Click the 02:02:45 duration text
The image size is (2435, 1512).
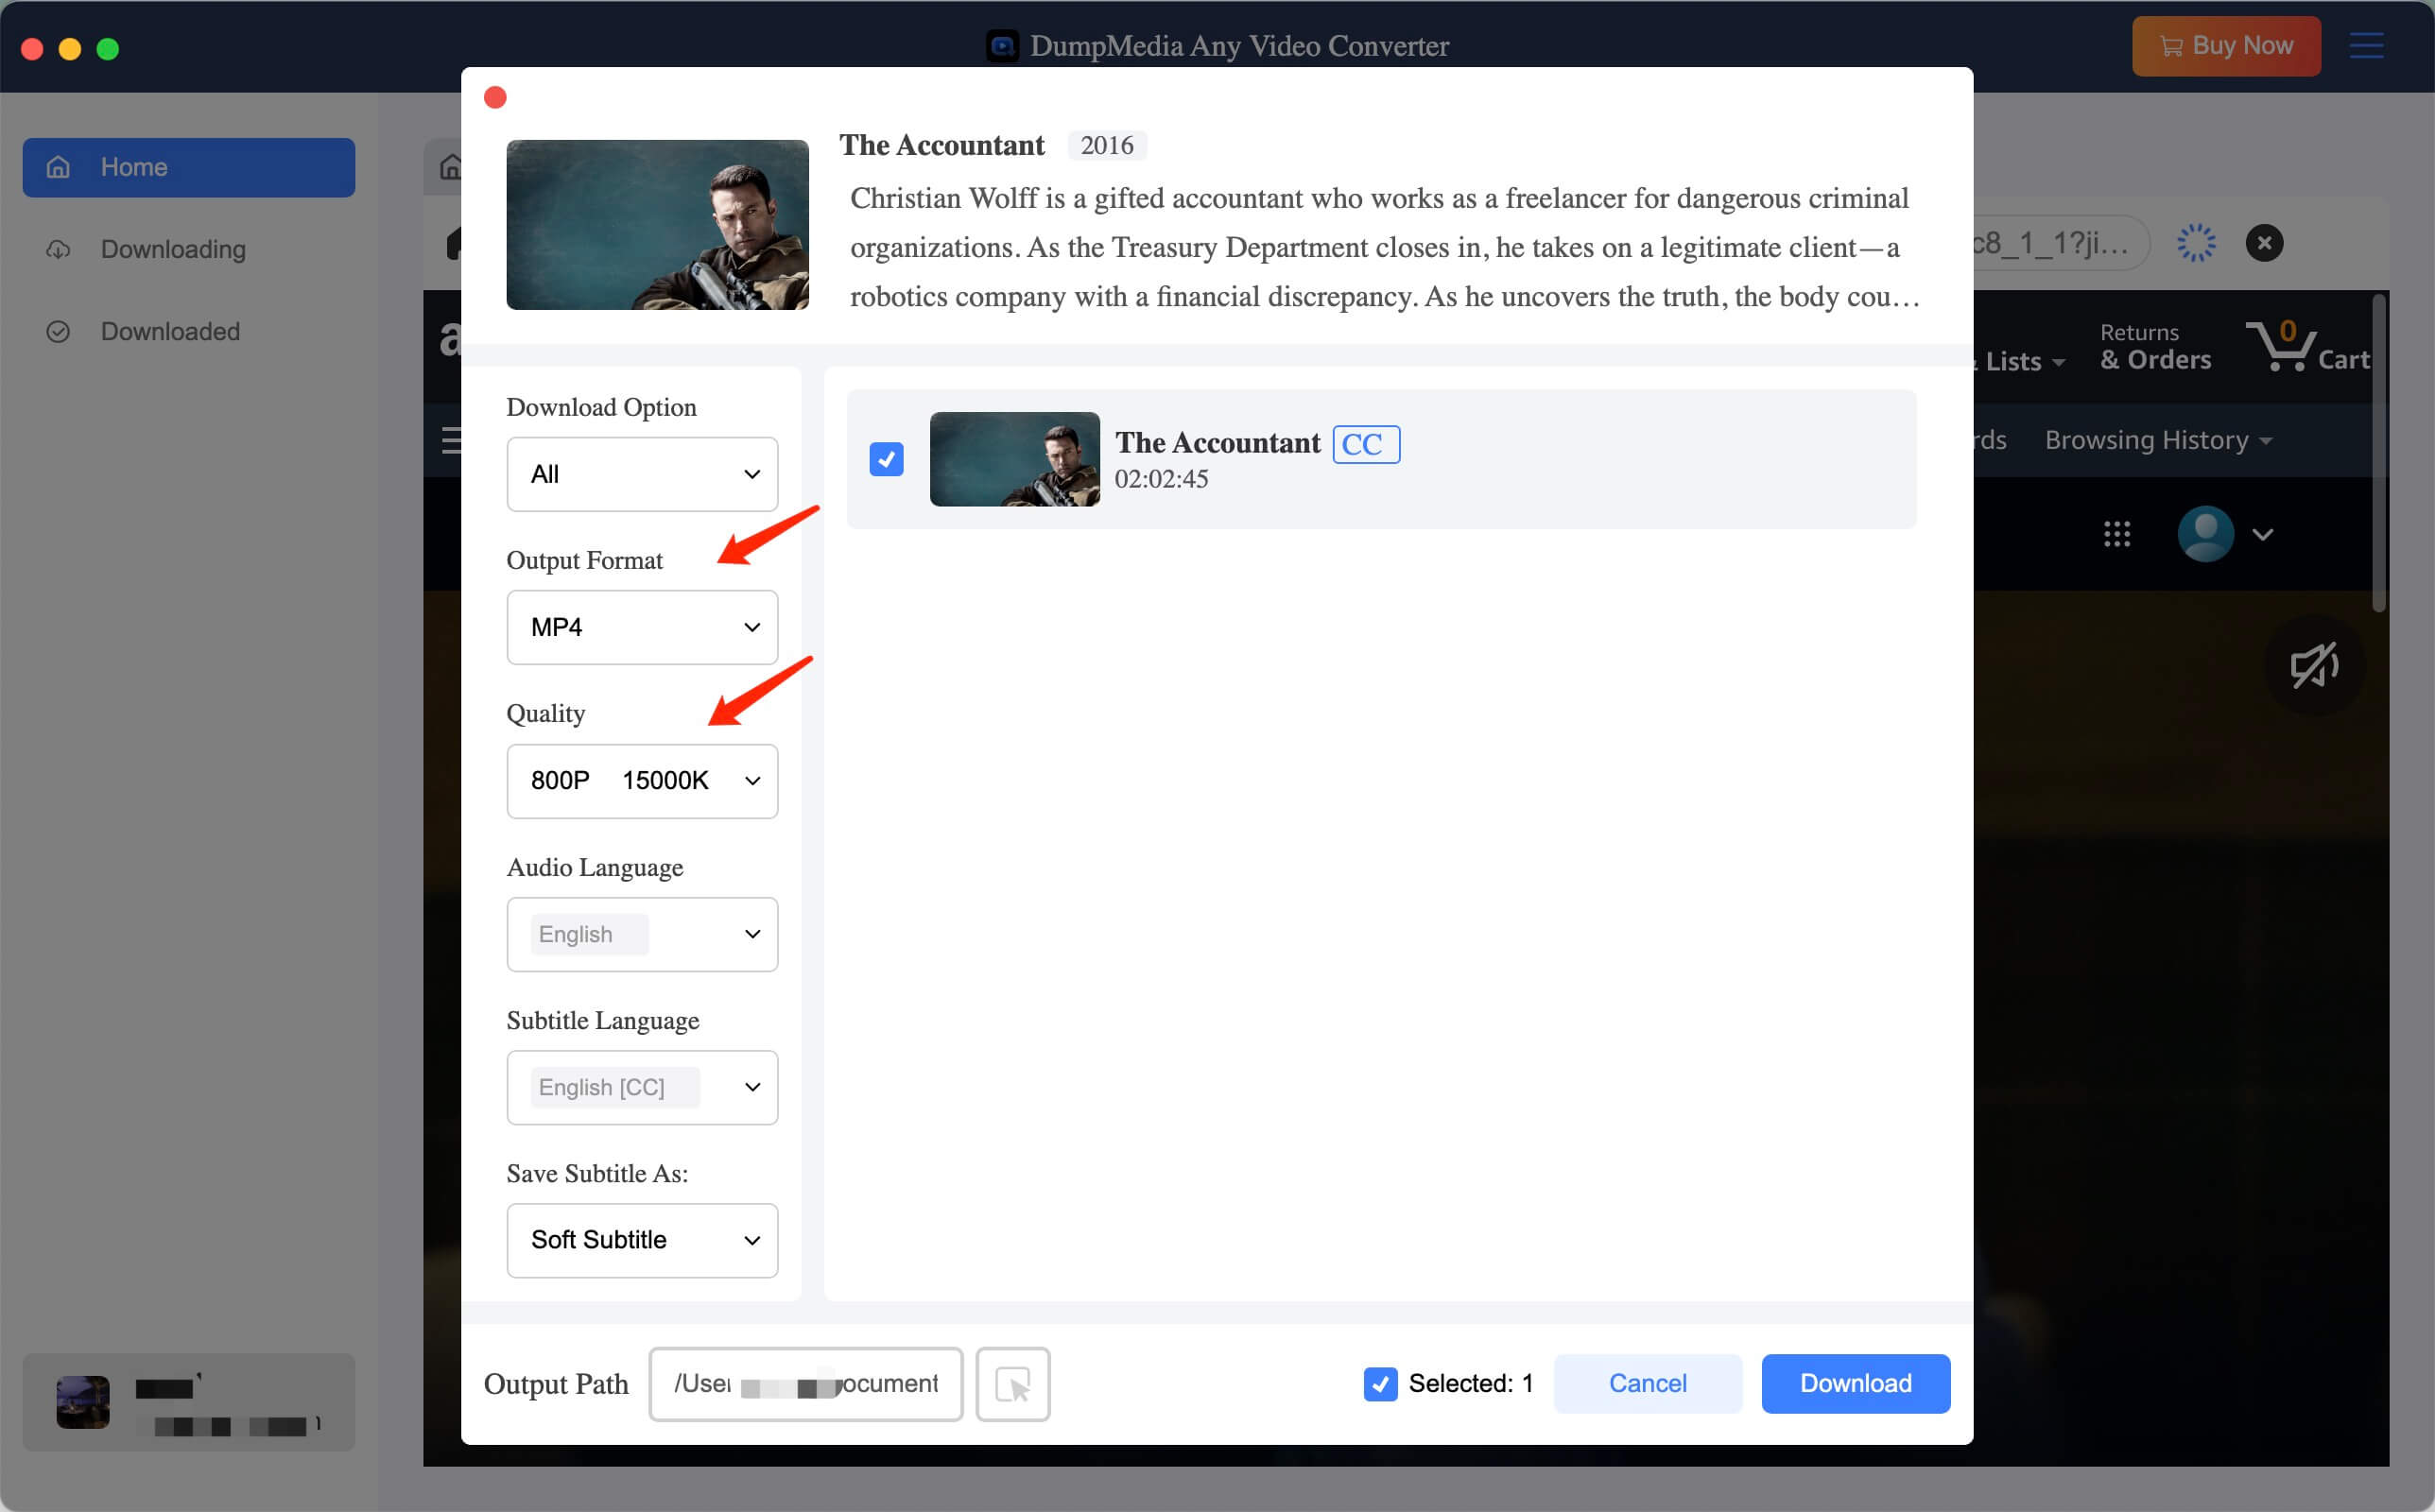[x=1161, y=479]
